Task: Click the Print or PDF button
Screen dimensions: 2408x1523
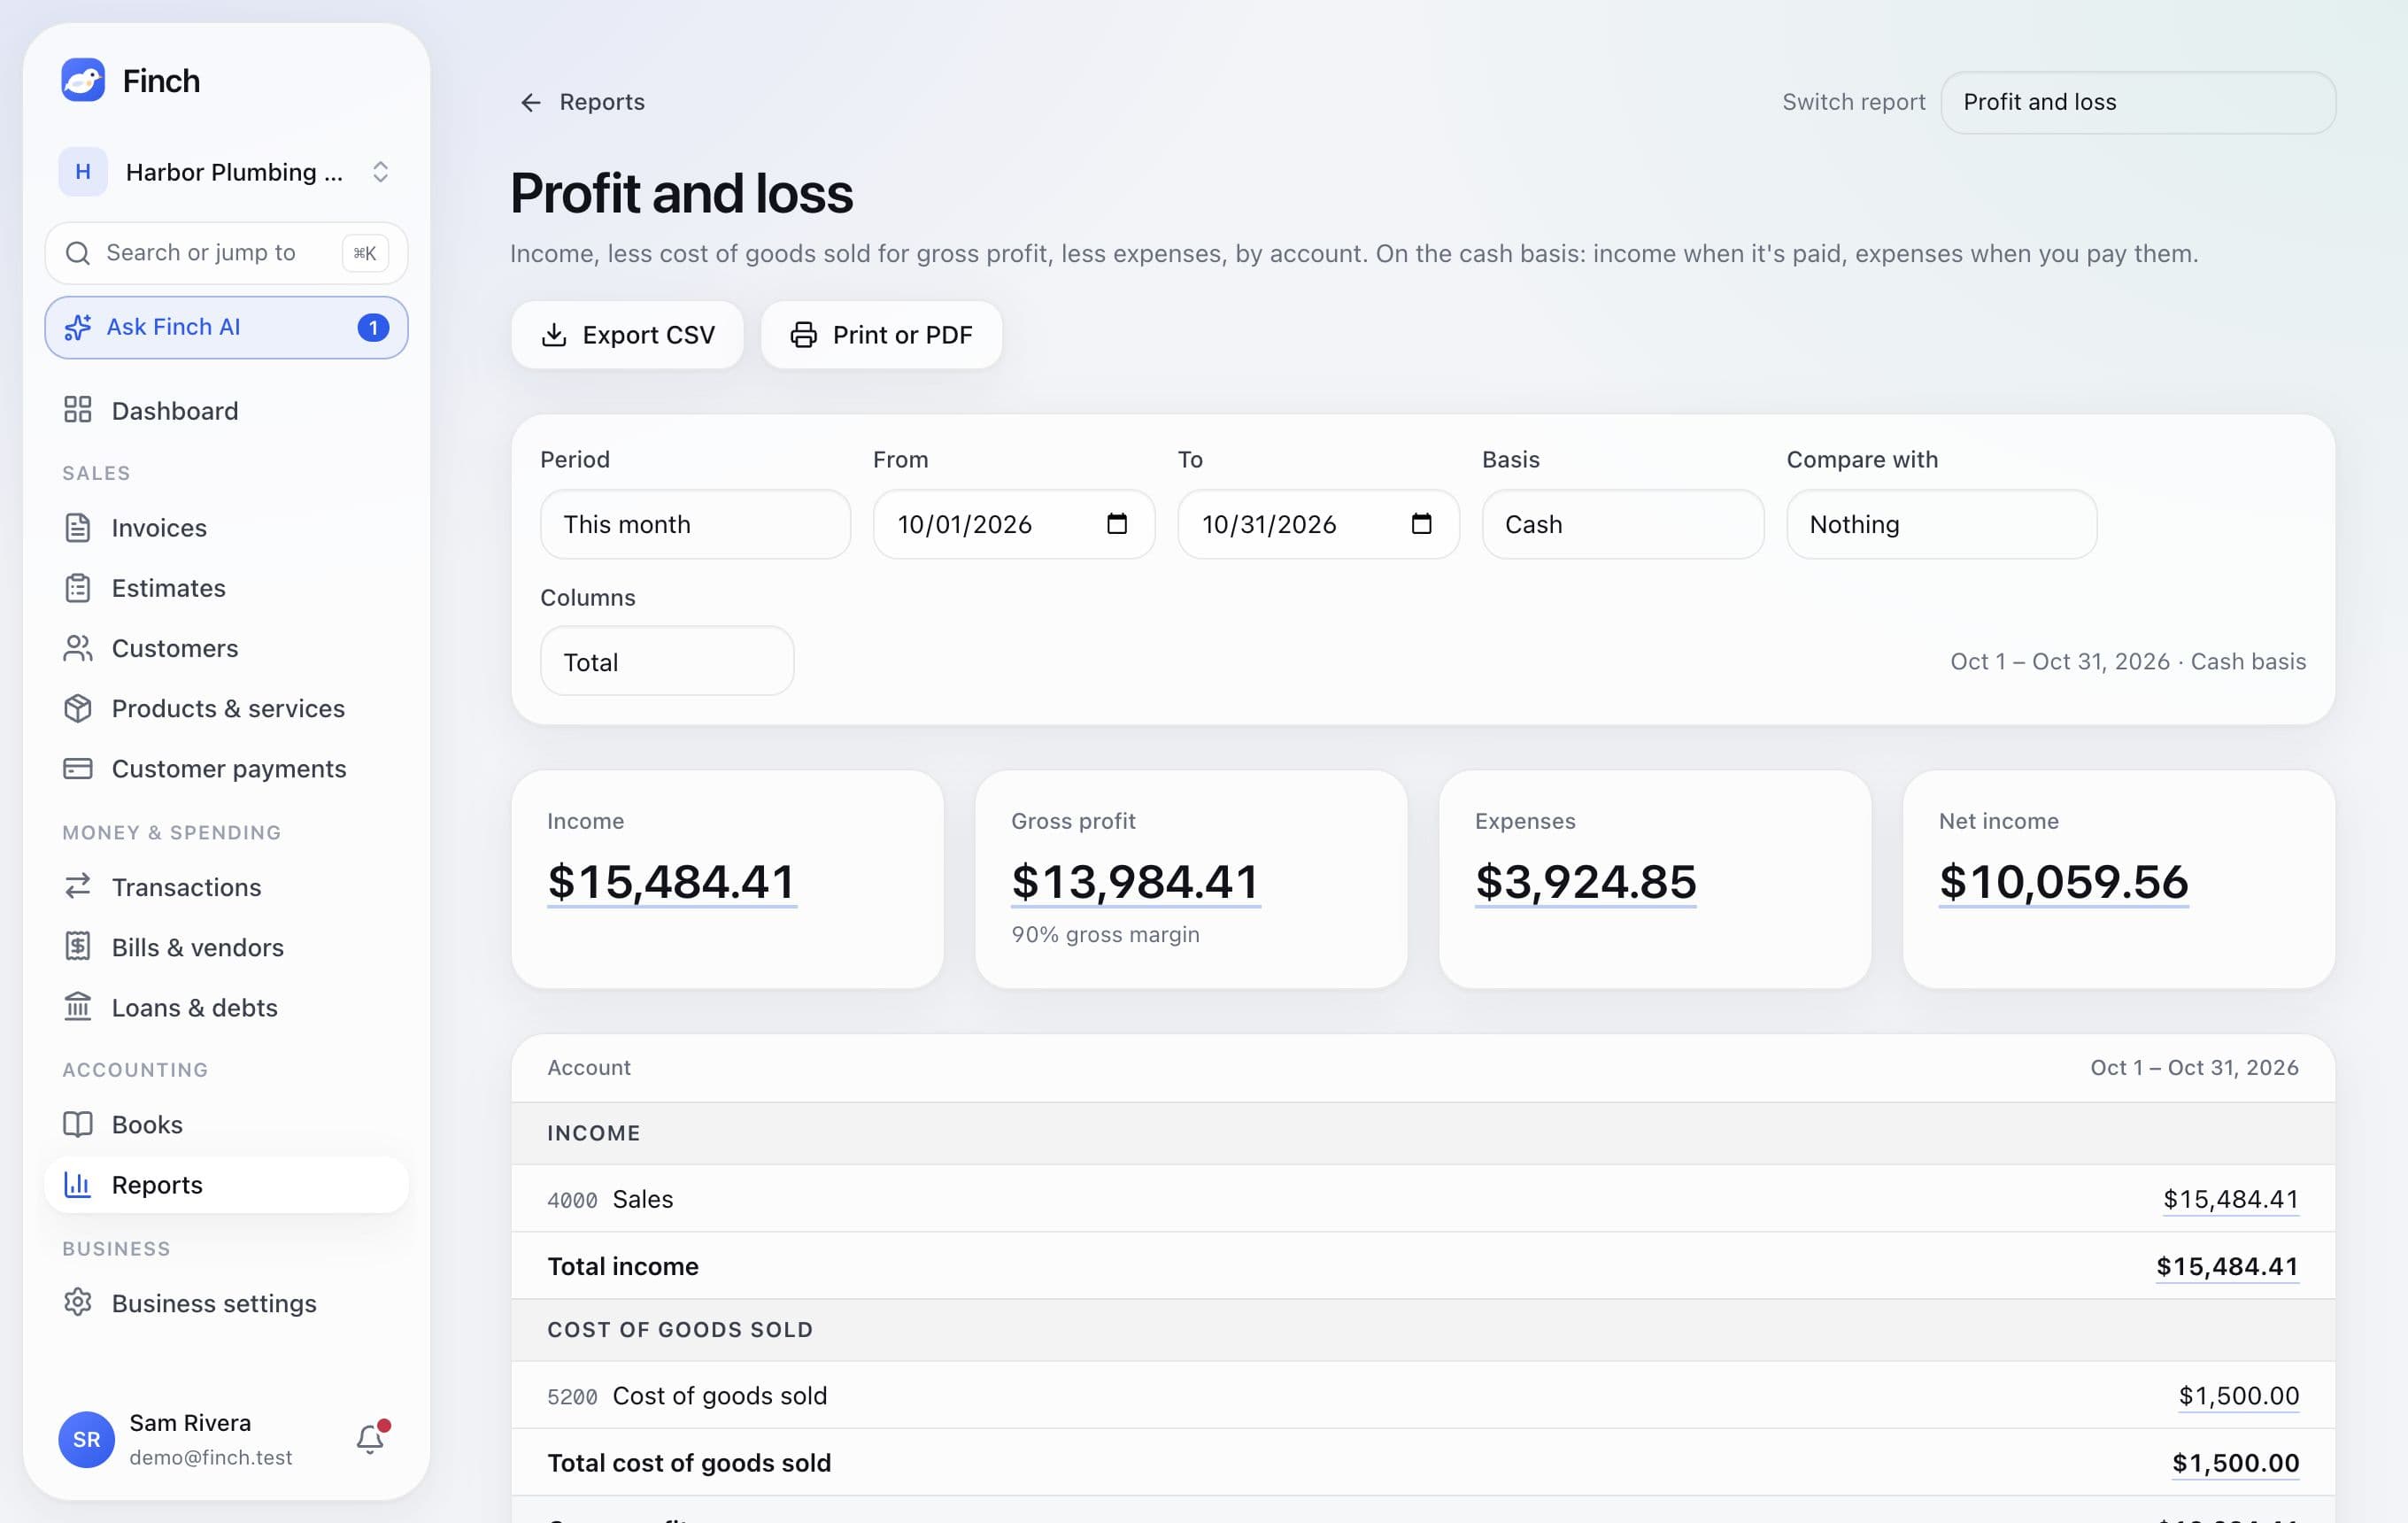Action: pos(881,335)
